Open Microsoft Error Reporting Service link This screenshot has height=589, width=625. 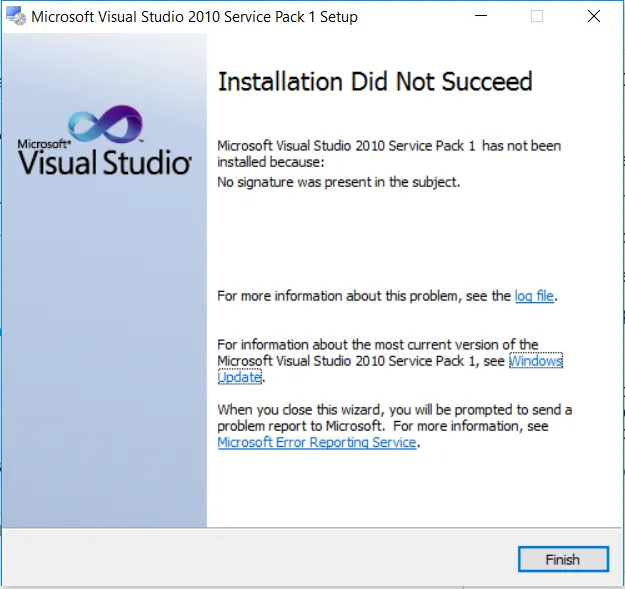(316, 442)
